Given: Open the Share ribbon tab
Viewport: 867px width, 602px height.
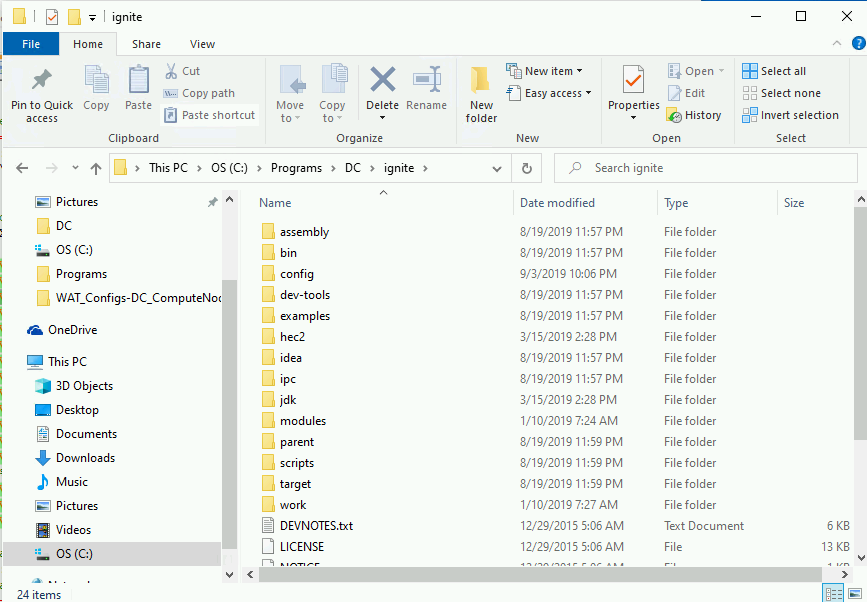Looking at the screenshot, I should coord(146,44).
